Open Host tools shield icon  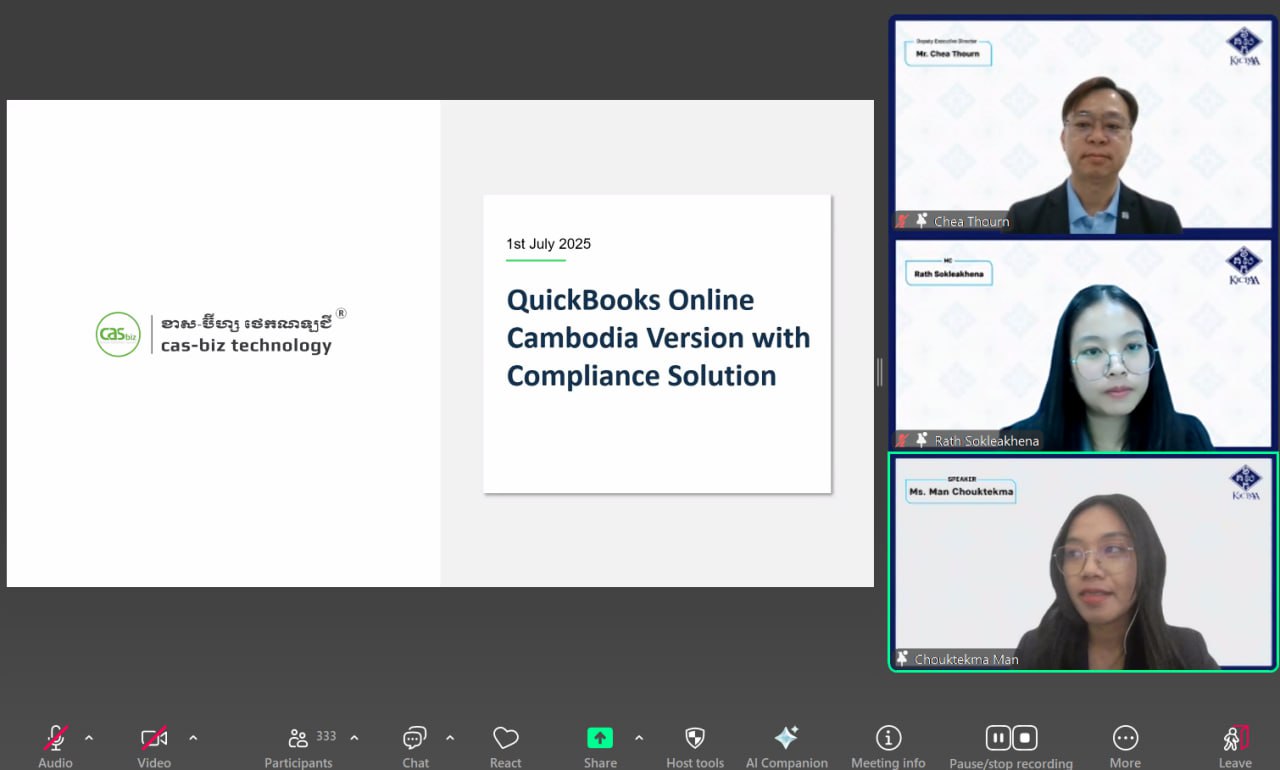pyautogui.click(x=695, y=739)
